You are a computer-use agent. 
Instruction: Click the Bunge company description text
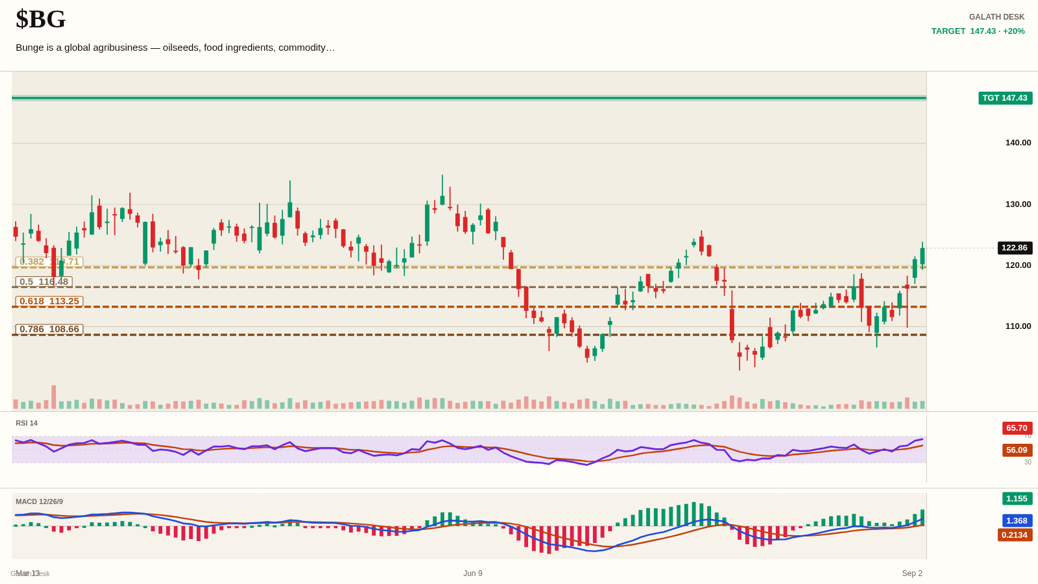tap(175, 48)
